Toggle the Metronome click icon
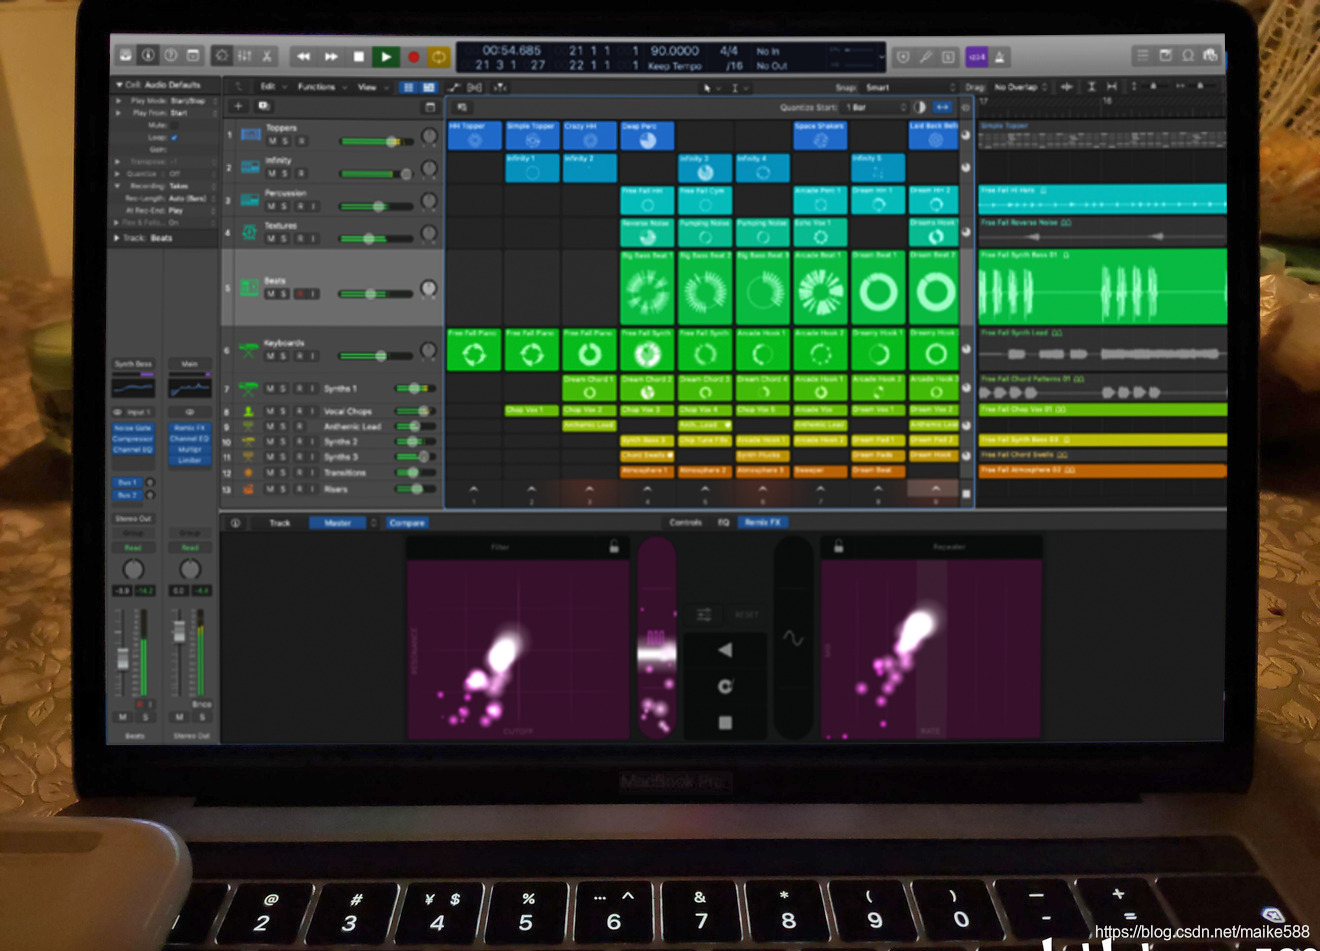The height and width of the screenshot is (951, 1320). click(1000, 57)
